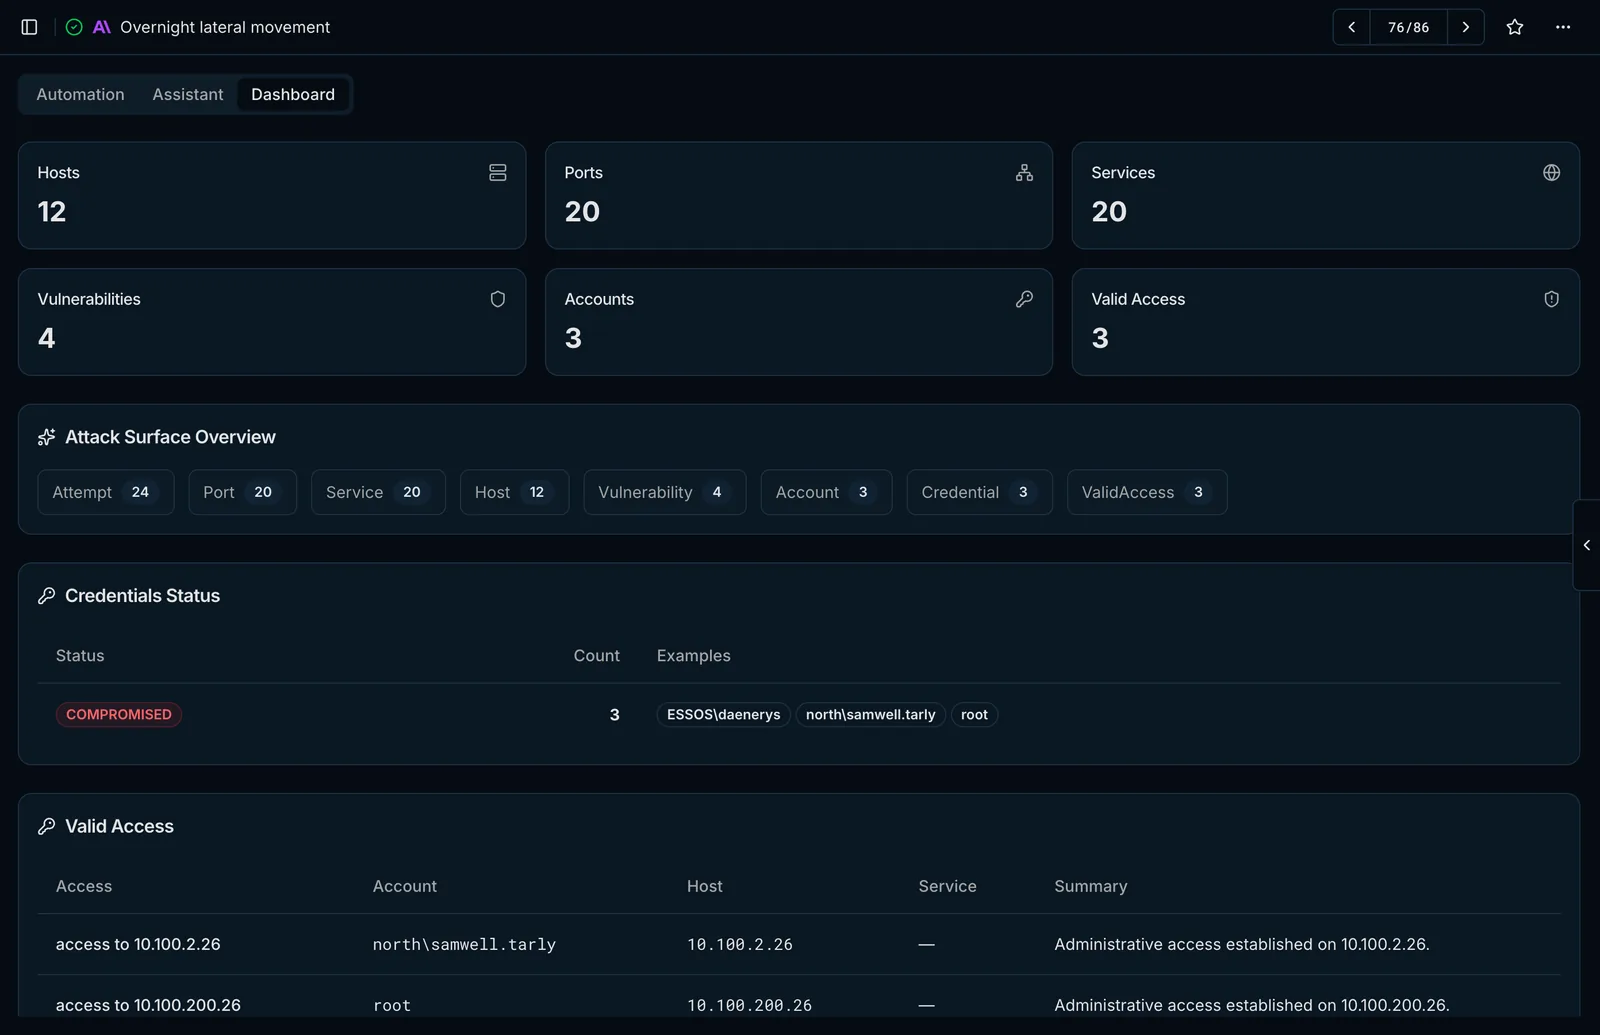The width and height of the screenshot is (1600, 1035).
Task: Click the 76/86 page counter
Action: tap(1408, 27)
